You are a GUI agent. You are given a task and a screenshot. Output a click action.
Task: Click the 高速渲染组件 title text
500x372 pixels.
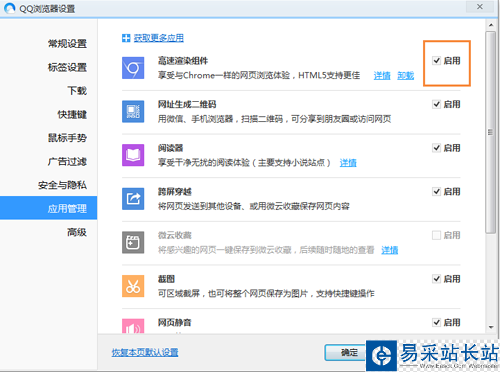pyautogui.click(x=183, y=61)
